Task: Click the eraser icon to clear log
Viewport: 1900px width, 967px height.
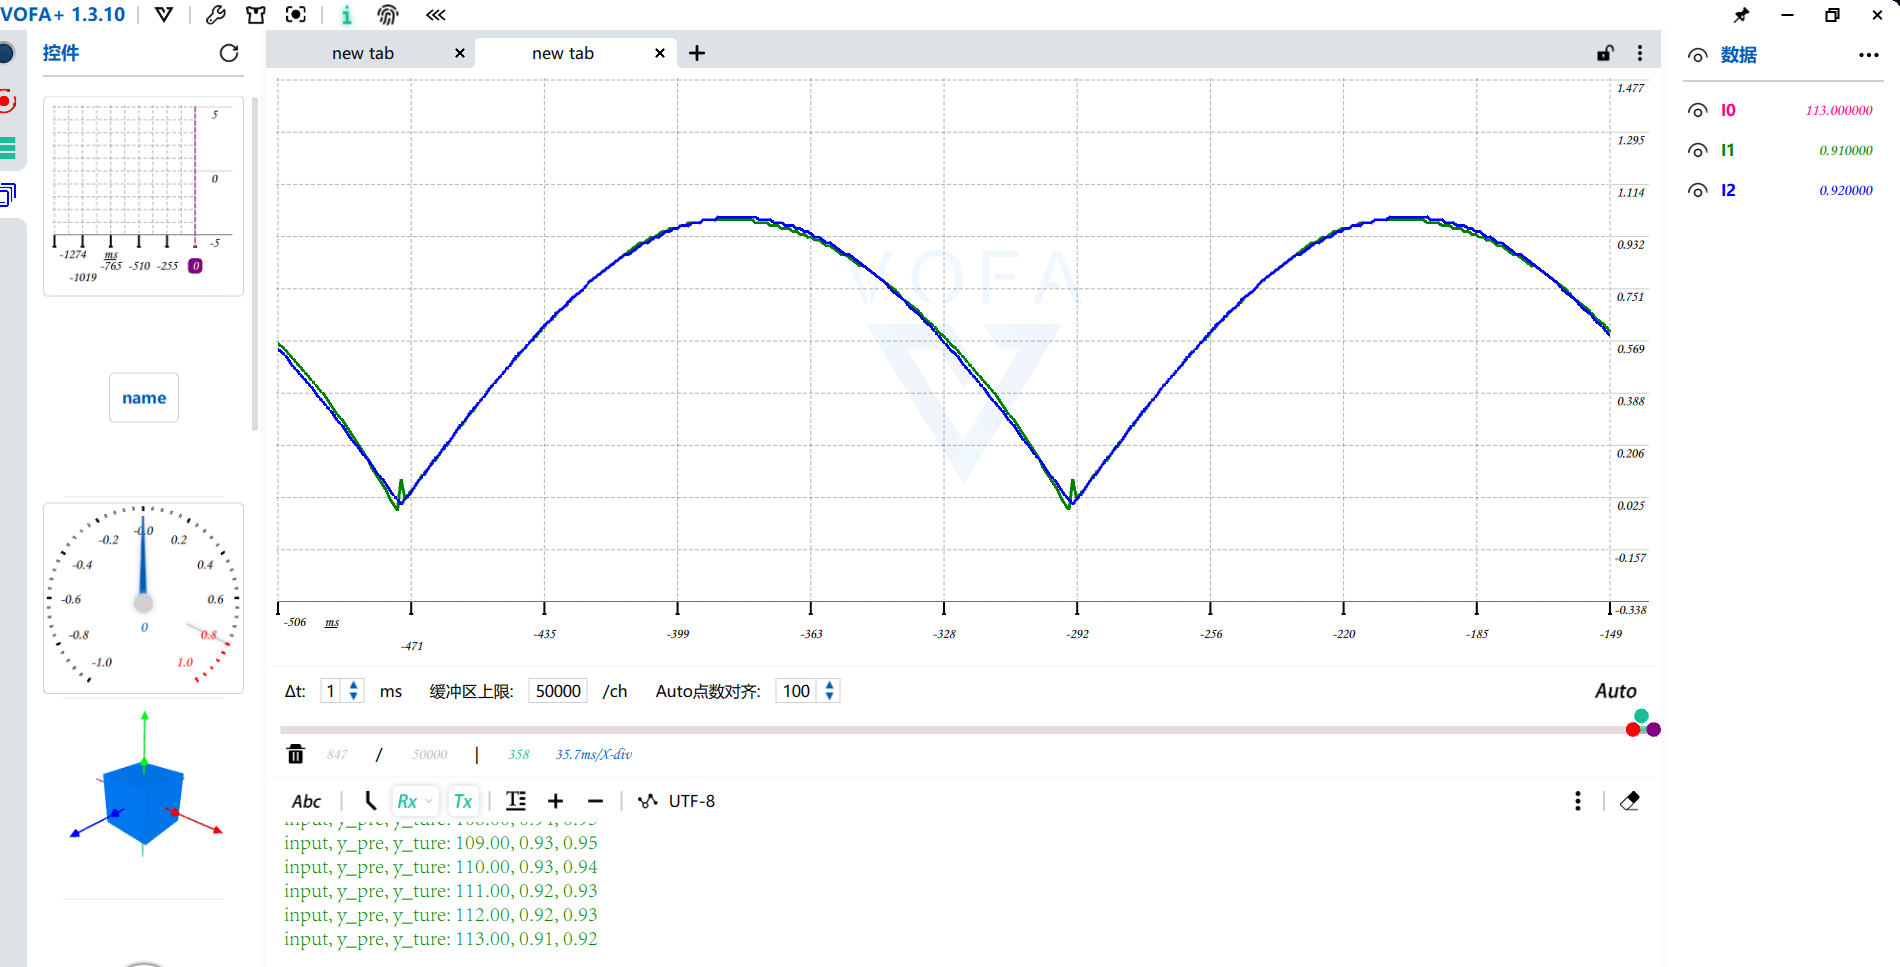Action: pyautogui.click(x=1630, y=801)
